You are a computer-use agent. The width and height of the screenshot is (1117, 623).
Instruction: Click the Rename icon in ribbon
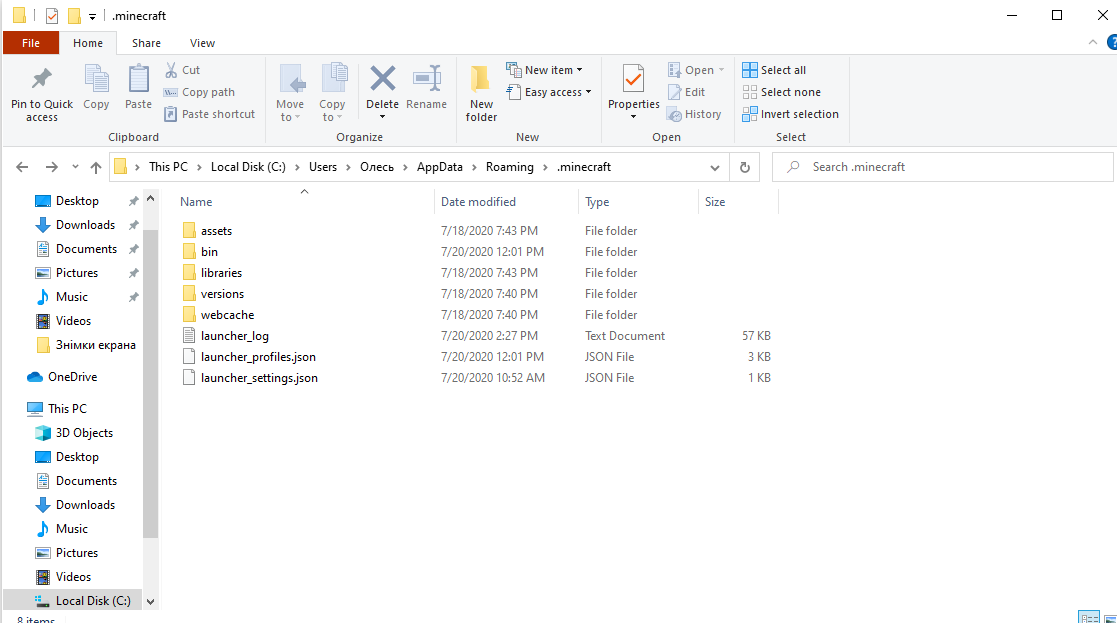click(x=427, y=80)
